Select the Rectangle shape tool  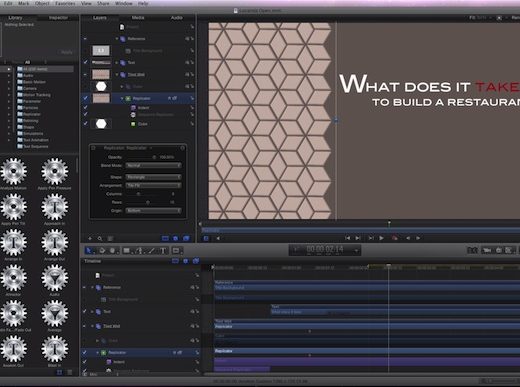click(x=126, y=251)
